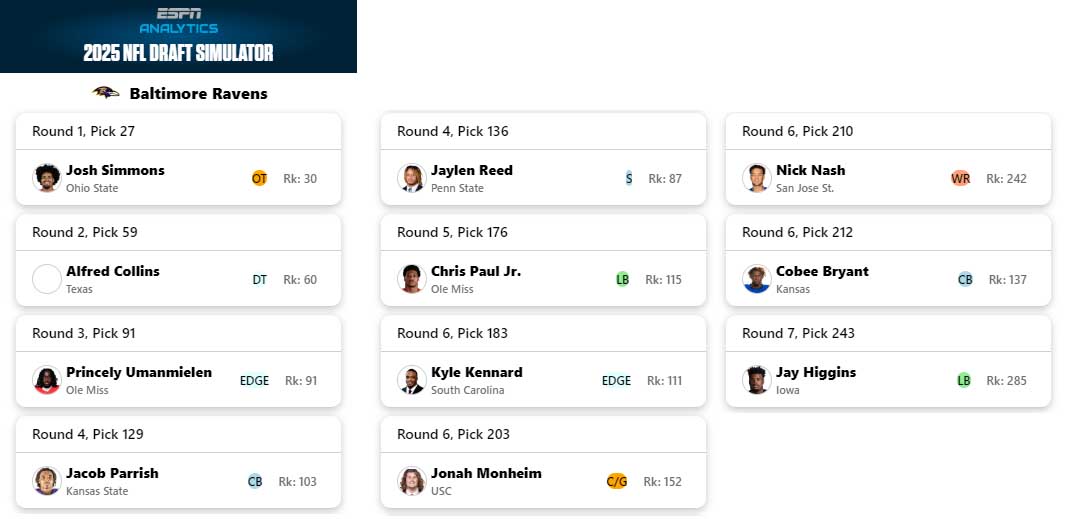Click the Baltimore Ravens team heading

click(x=199, y=94)
